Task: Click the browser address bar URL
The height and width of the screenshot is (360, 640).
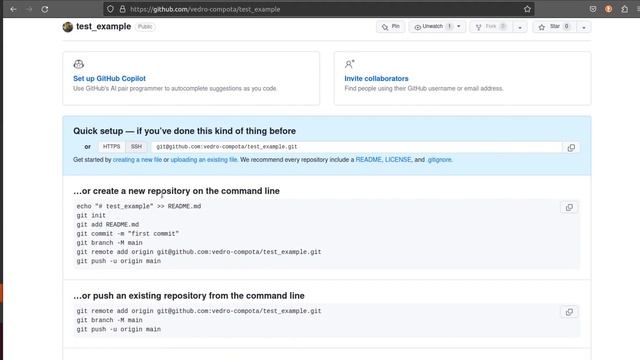Action: tap(205, 9)
